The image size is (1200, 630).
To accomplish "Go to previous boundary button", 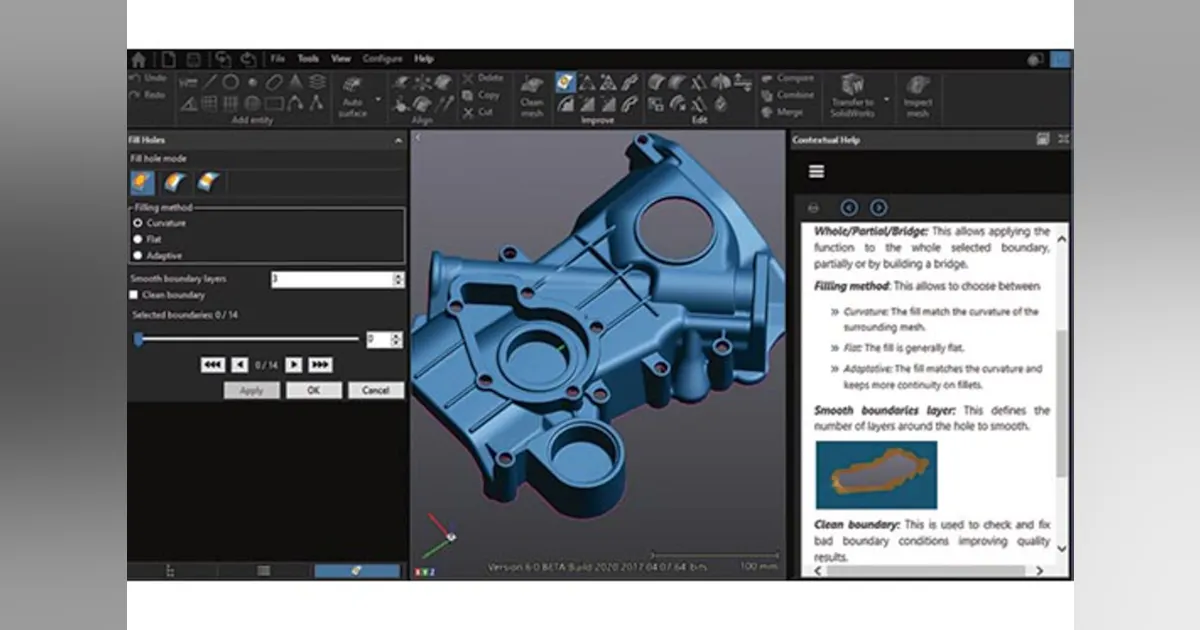I will point(240,365).
